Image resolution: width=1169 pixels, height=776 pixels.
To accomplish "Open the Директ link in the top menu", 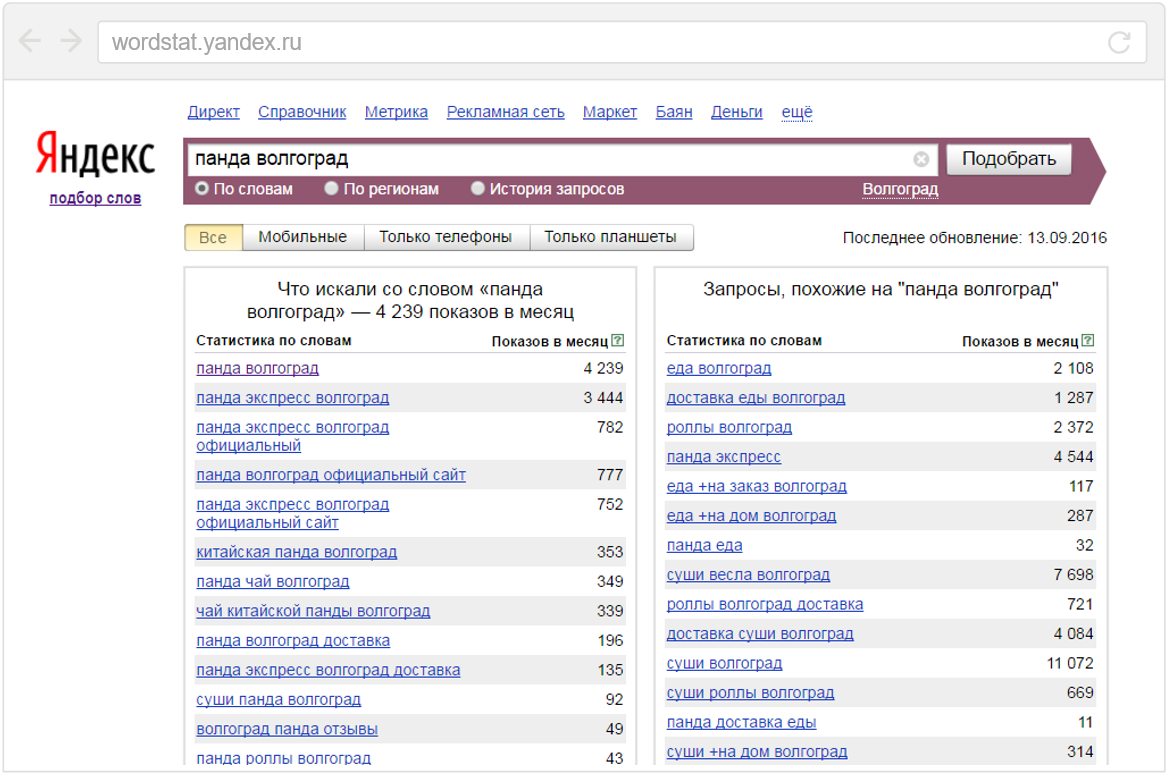I will click(213, 112).
